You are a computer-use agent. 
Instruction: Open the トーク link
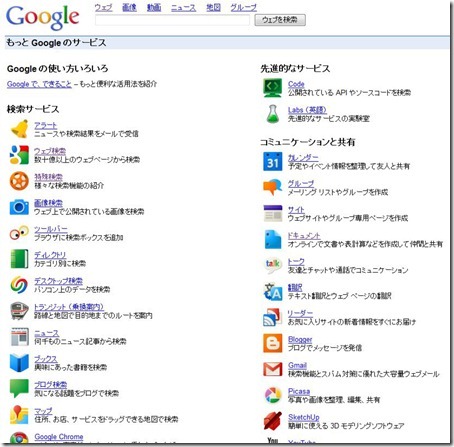point(296,262)
